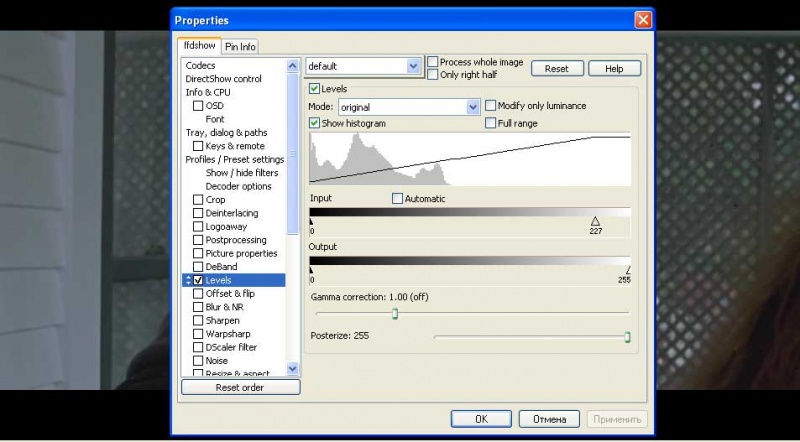
Task: Close the Properties dialog with red X
Action: 642,20
